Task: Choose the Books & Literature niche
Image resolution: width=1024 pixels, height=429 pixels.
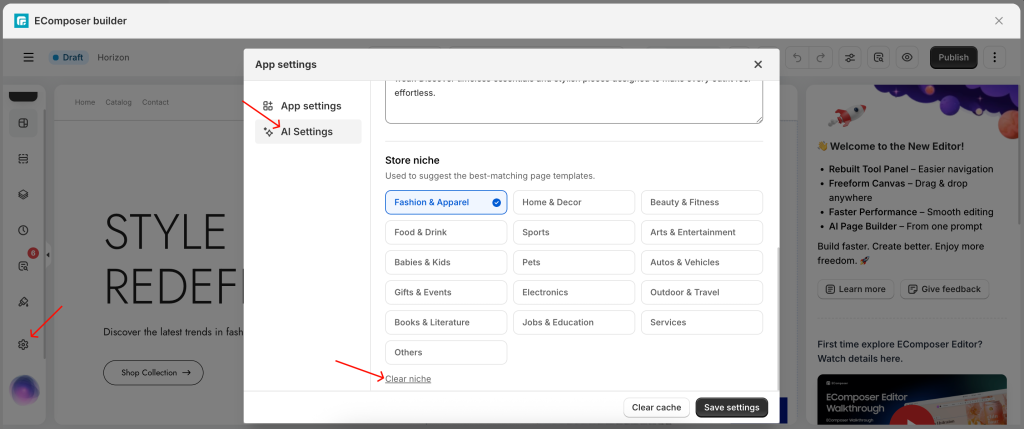Action: (446, 323)
